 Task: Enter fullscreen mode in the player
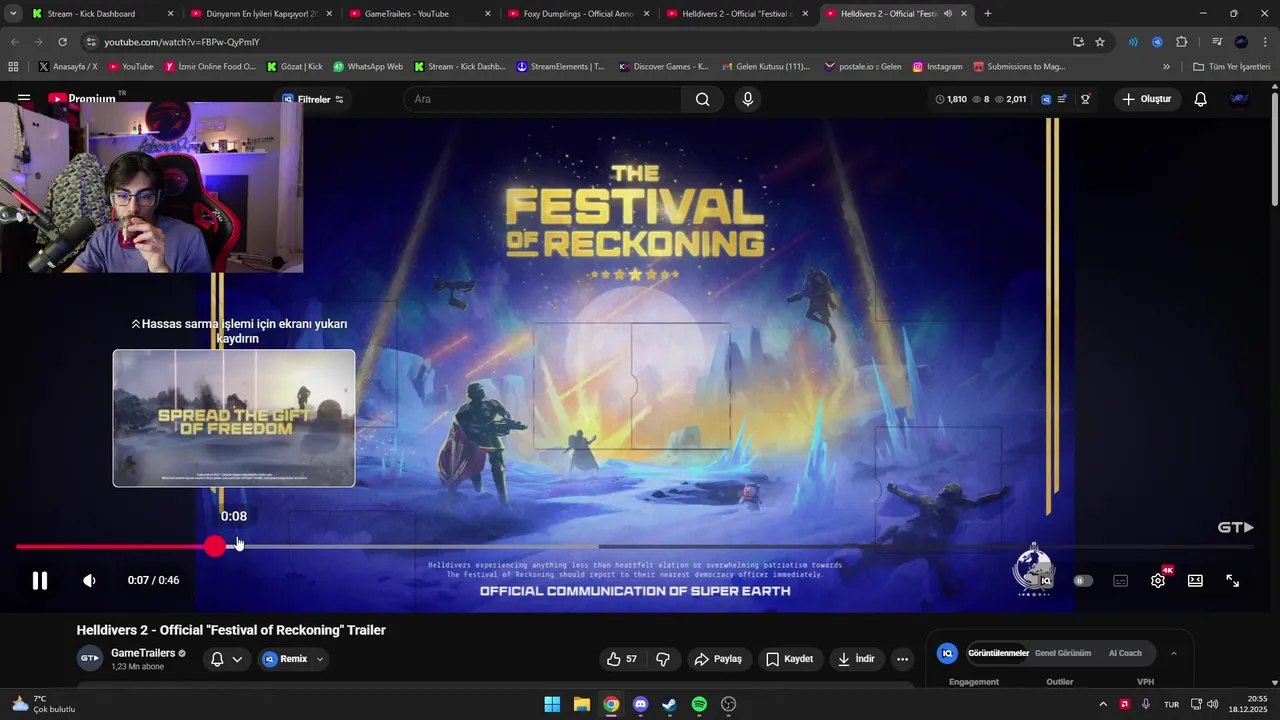[1232, 581]
